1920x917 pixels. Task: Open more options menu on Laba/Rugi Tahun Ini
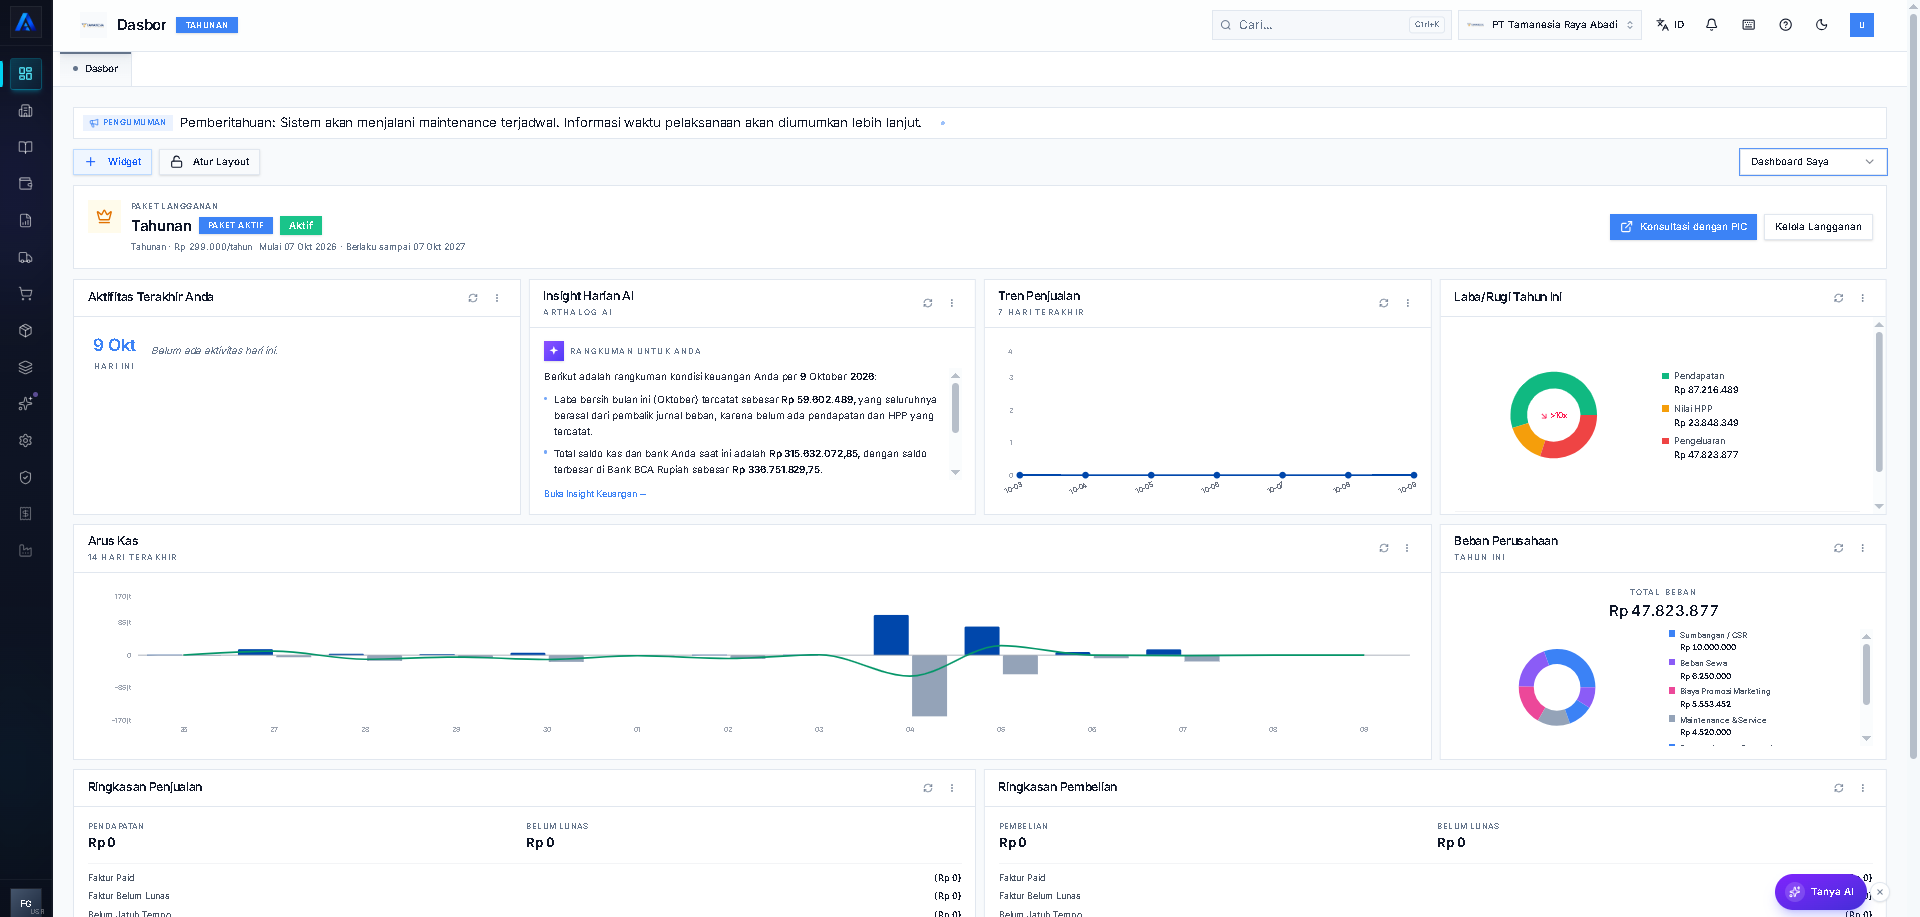[1862, 298]
